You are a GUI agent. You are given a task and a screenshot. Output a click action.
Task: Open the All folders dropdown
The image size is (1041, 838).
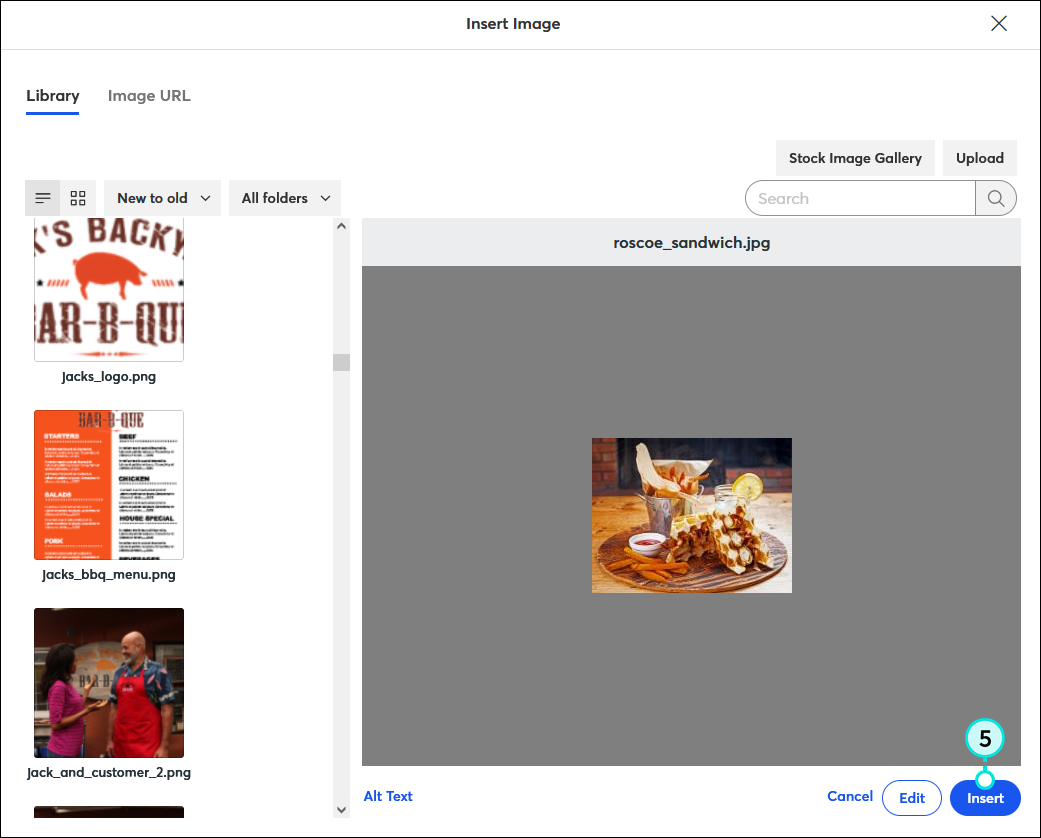(284, 197)
